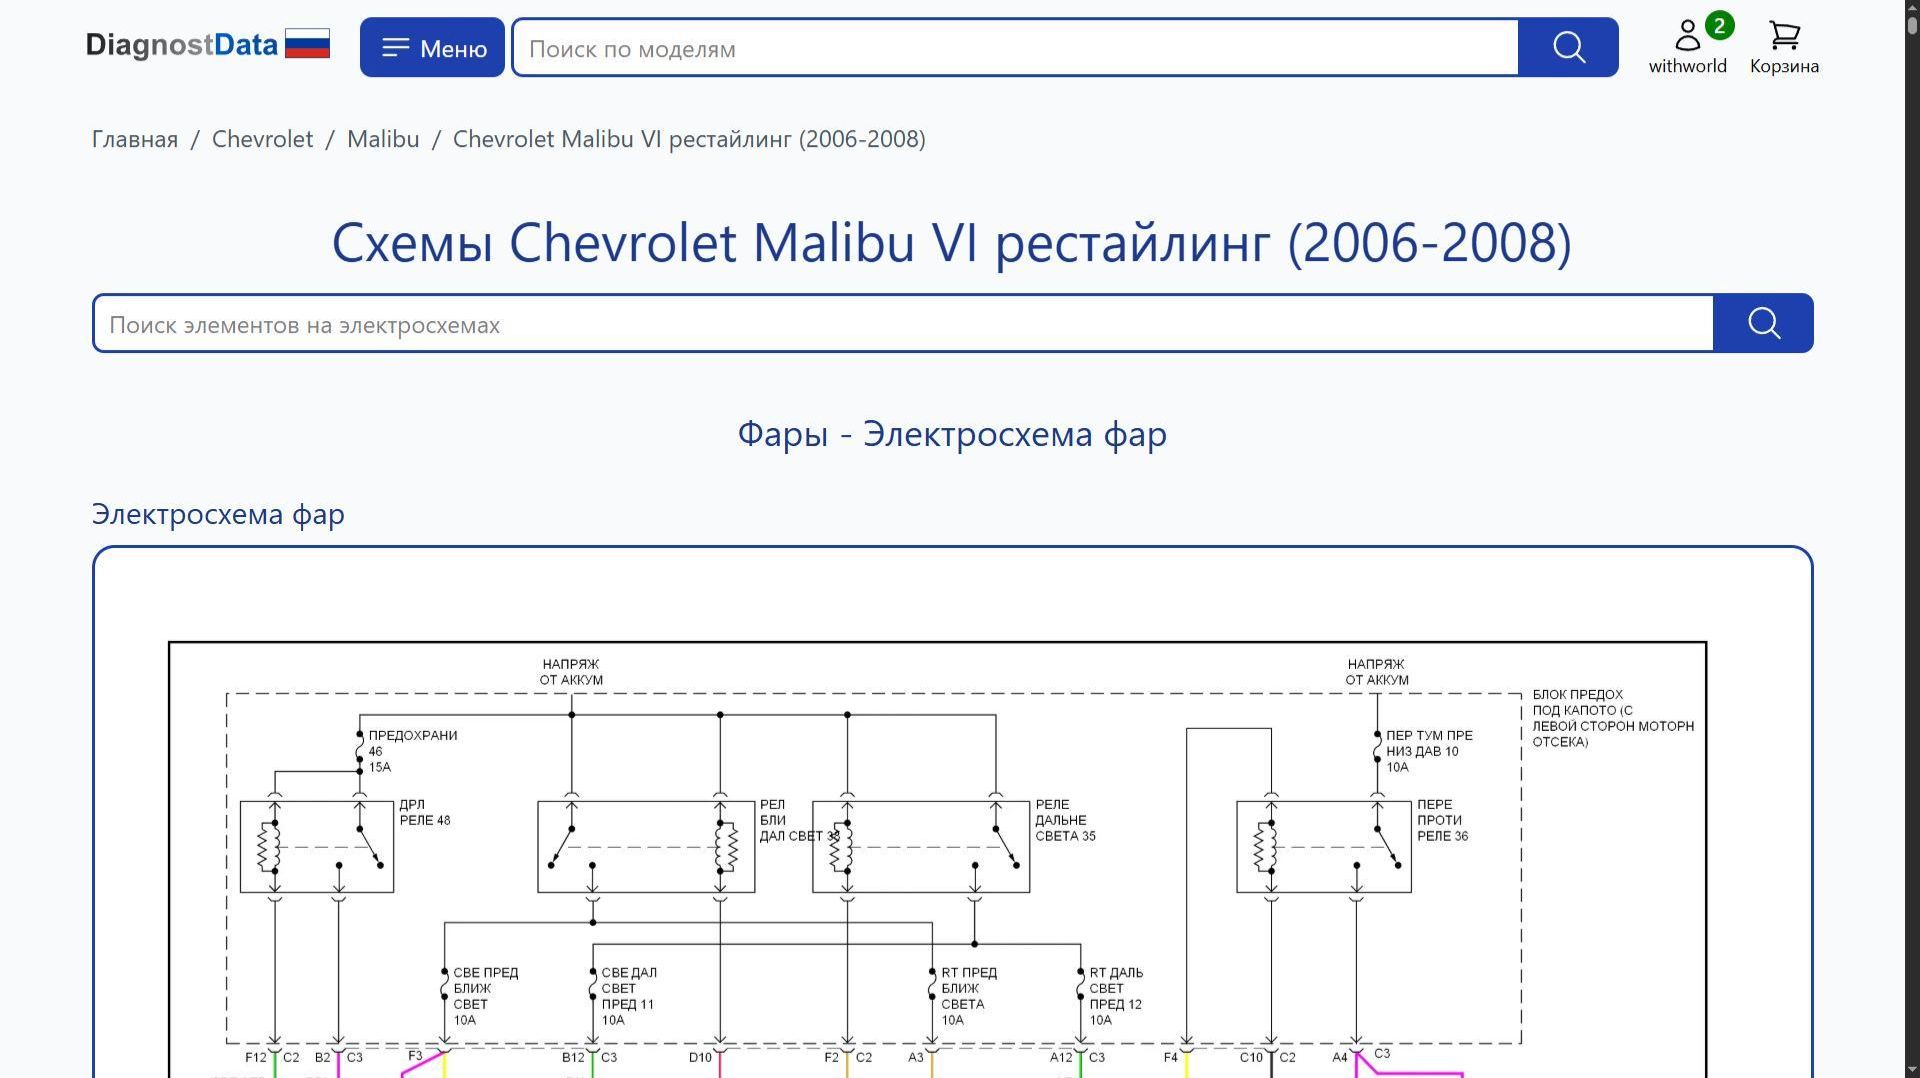Click the Russian flag language icon
Viewport: 1920px width, 1078px height.
coord(307,44)
